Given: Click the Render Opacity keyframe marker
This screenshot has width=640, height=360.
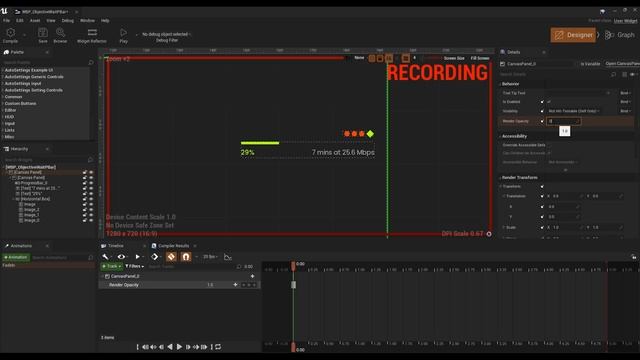Looking at the screenshot, I should pyautogui.click(x=293, y=284).
